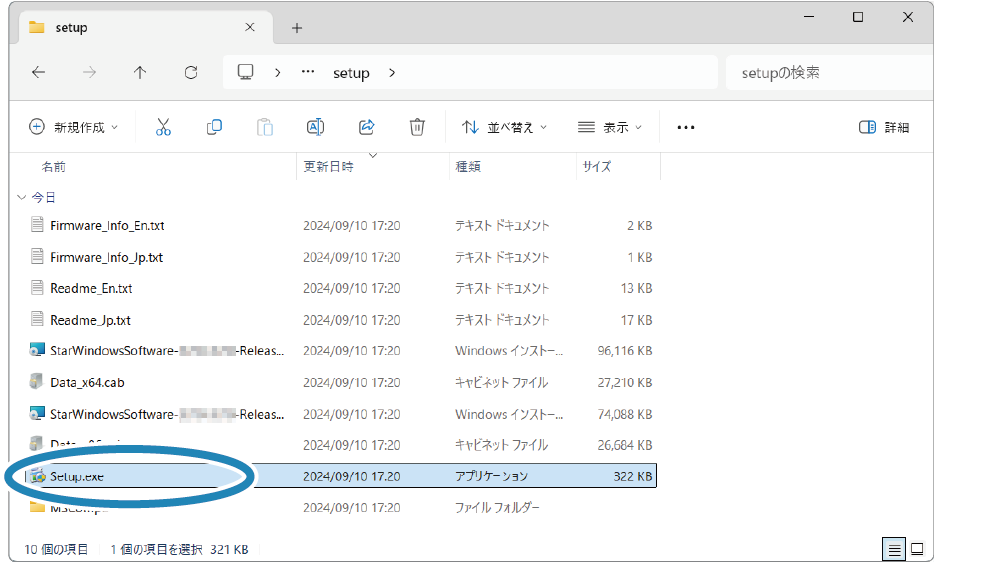This screenshot has width=1000, height=570.
Task: Click the Rename icon in toolbar
Action: tap(315, 127)
